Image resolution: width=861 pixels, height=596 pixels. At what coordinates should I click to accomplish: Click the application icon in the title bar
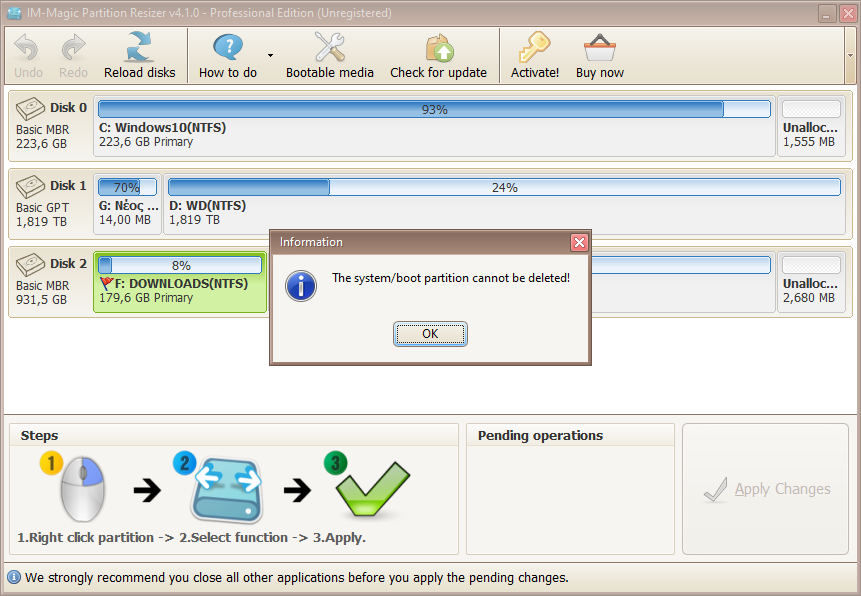[14, 13]
